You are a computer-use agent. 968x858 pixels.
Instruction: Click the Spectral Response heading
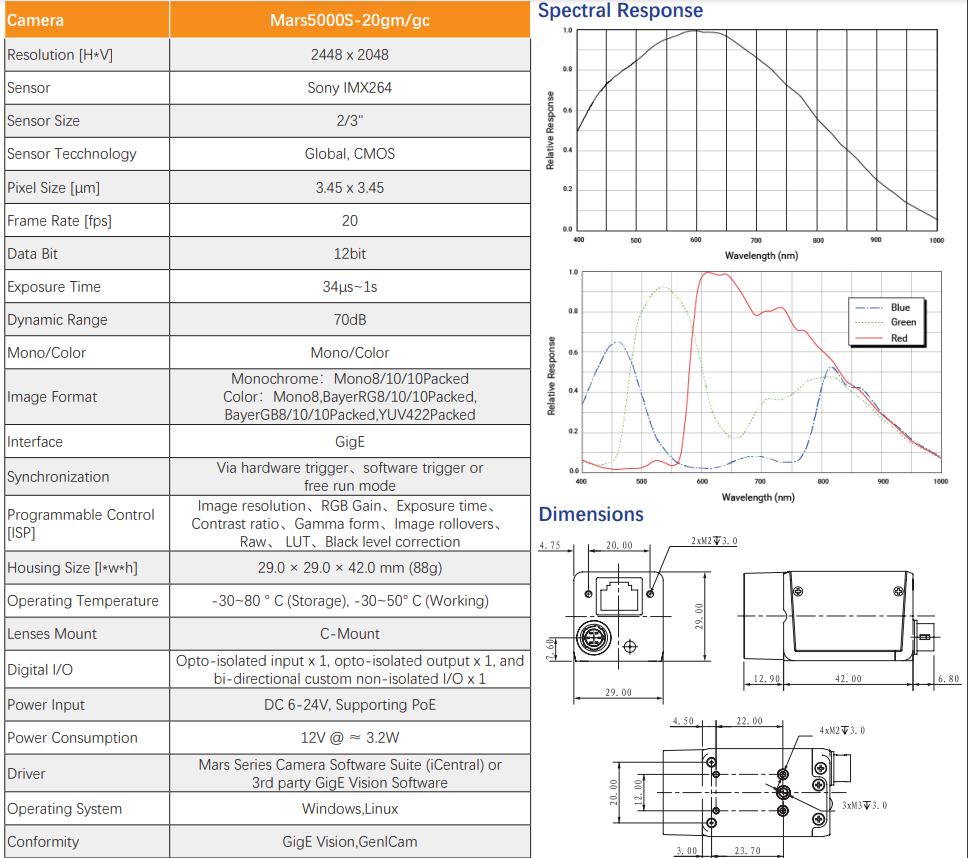620,11
